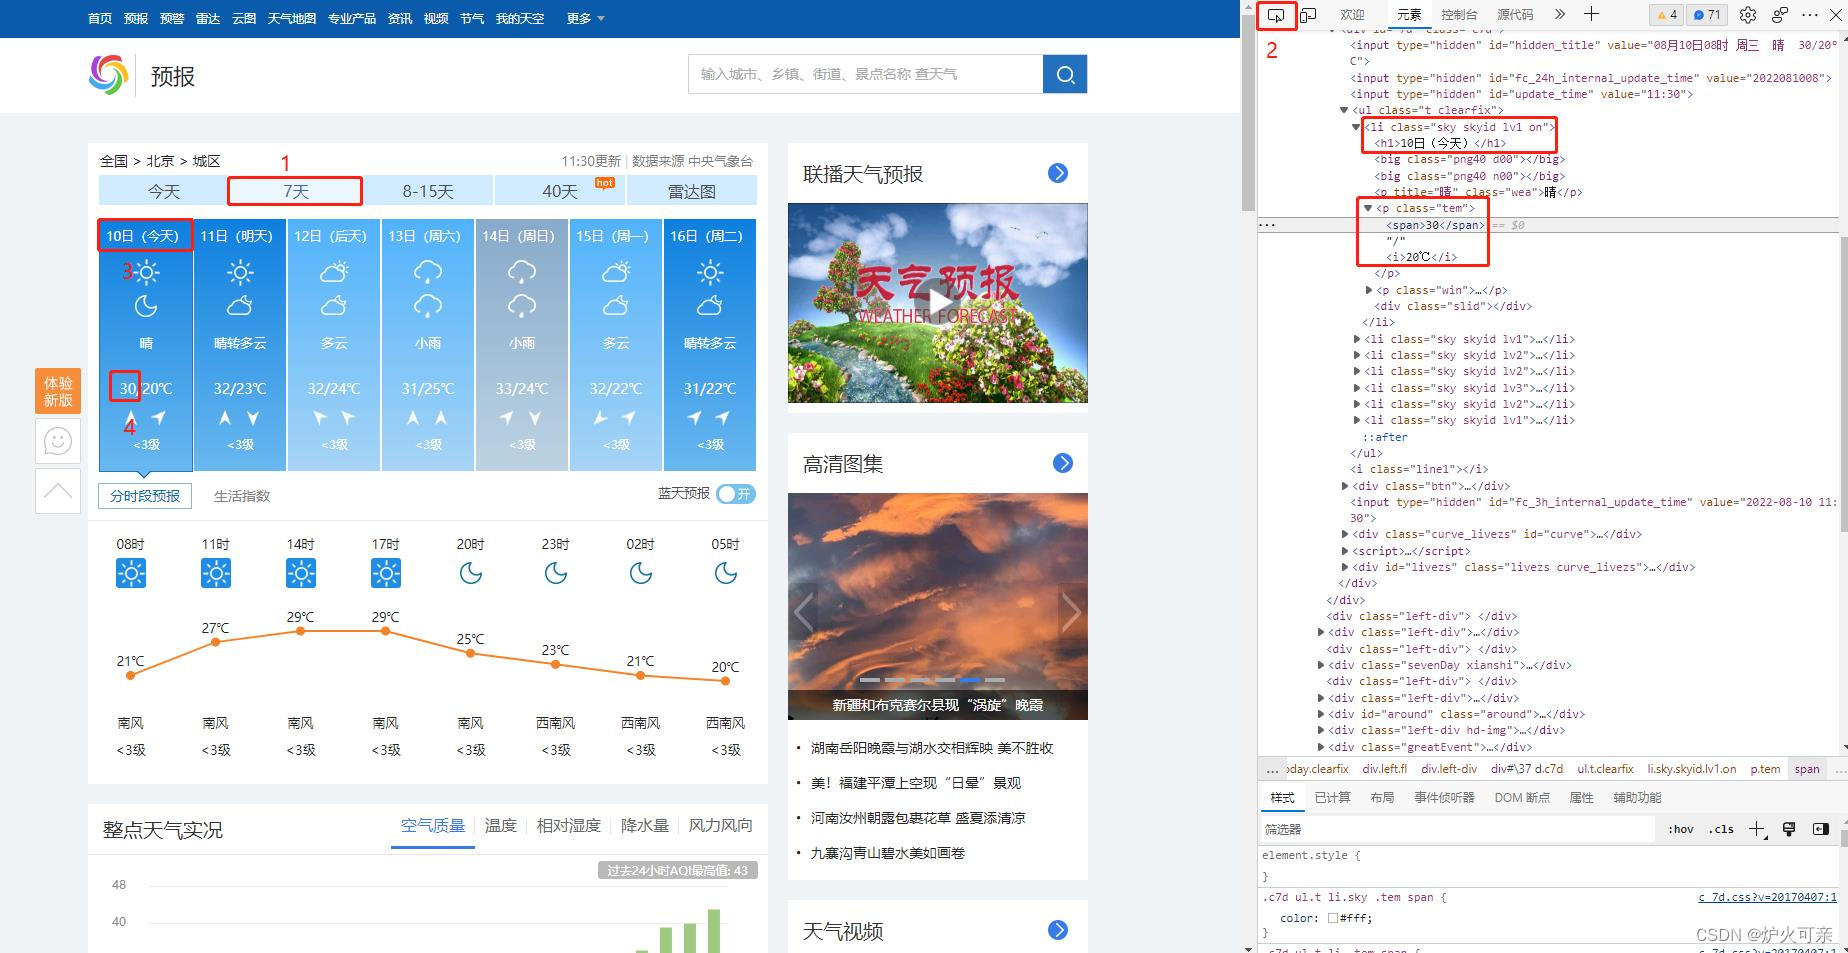Click arrow icon next to 天气视频
The width and height of the screenshot is (1848, 953).
point(1058,930)
